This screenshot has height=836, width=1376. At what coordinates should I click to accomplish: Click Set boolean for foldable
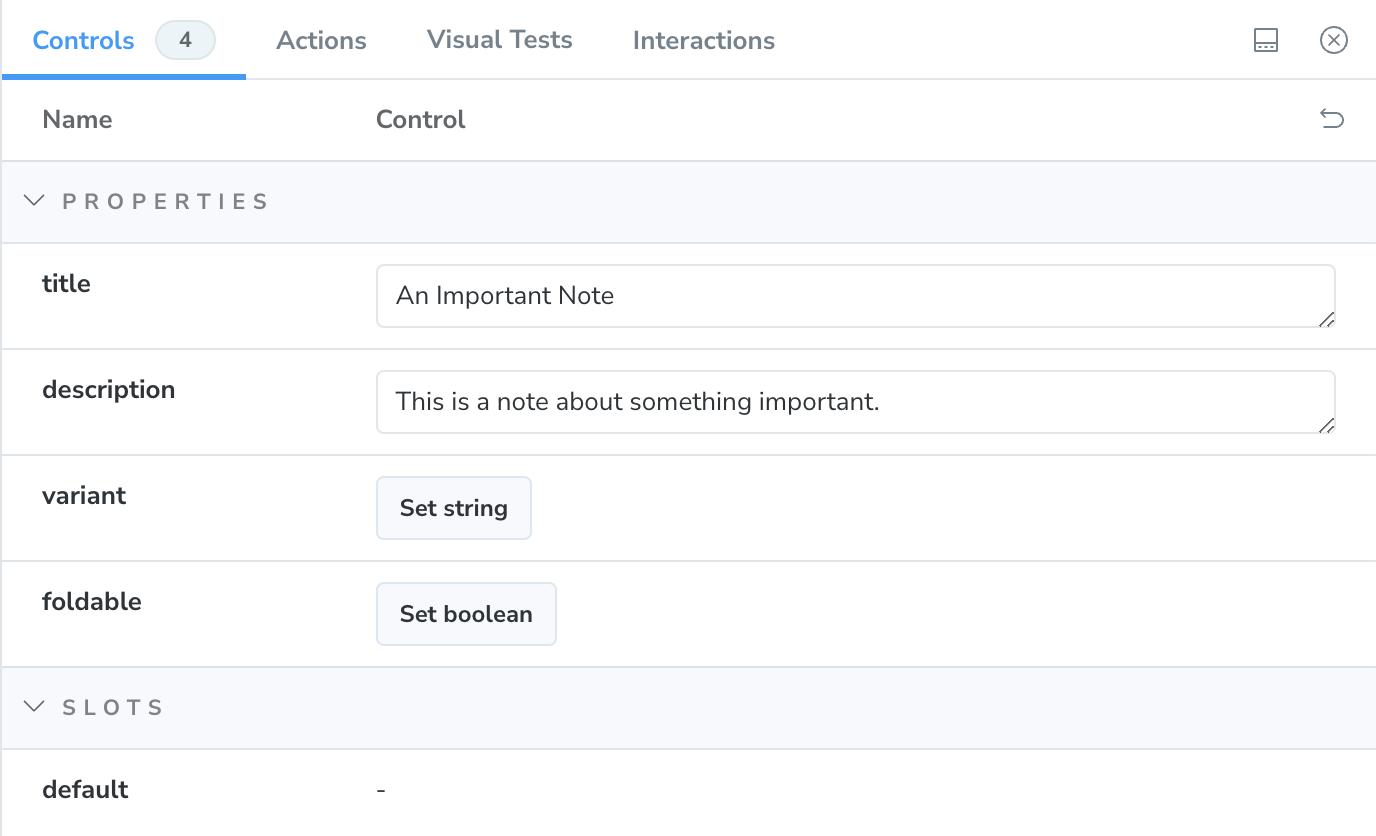466,614
